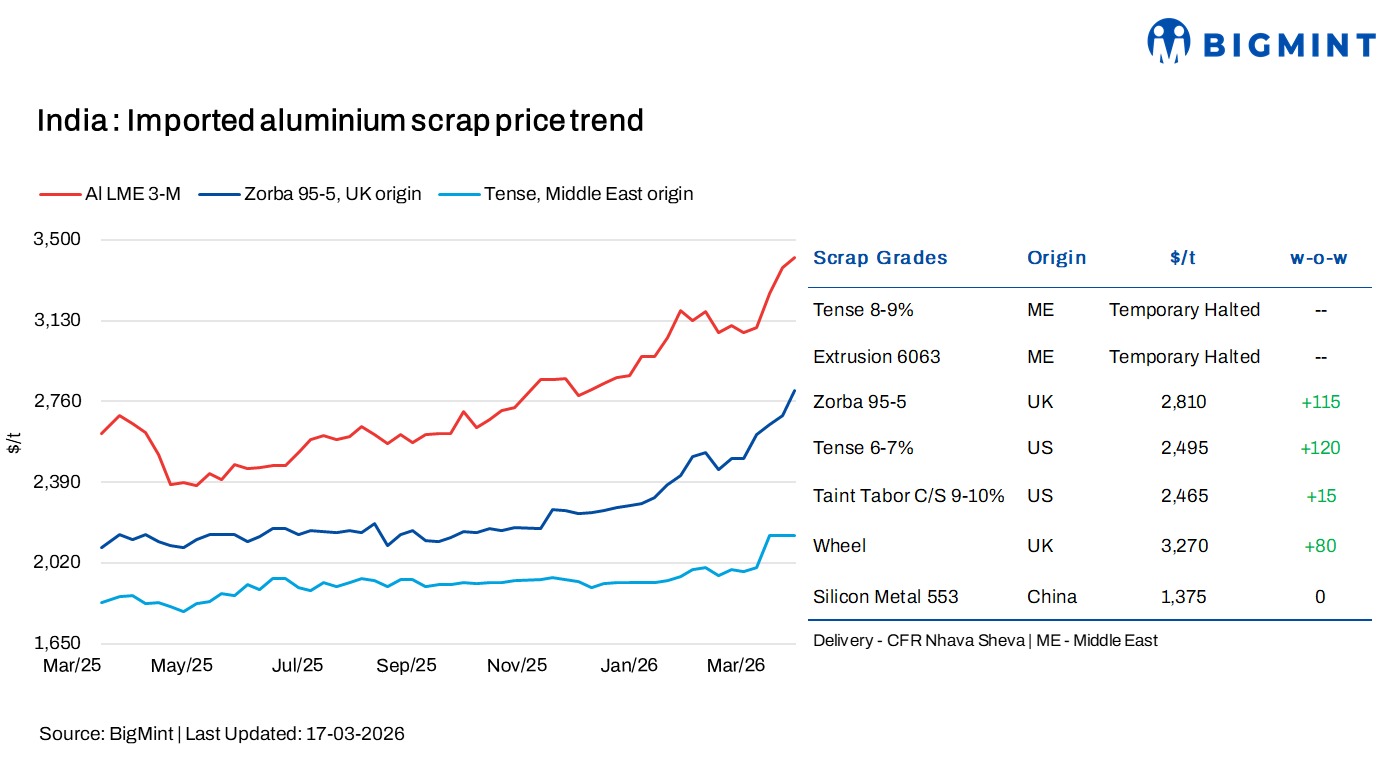The width and height of the screenshot is (1385, 765).
Task: Click the w-o-w column header
Action: (1319, 258)
